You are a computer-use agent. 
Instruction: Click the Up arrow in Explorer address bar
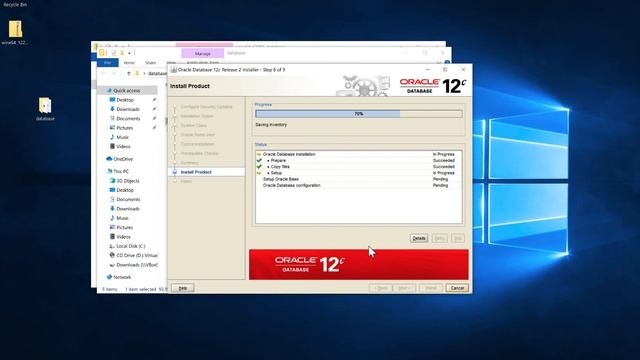click(x=129, y=73)
